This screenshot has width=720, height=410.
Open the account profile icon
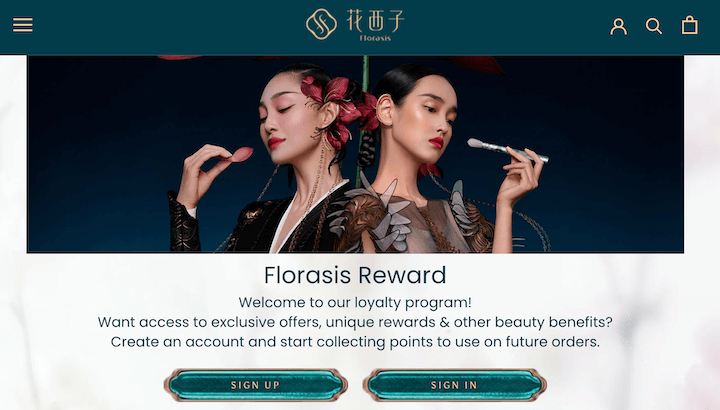619,26
